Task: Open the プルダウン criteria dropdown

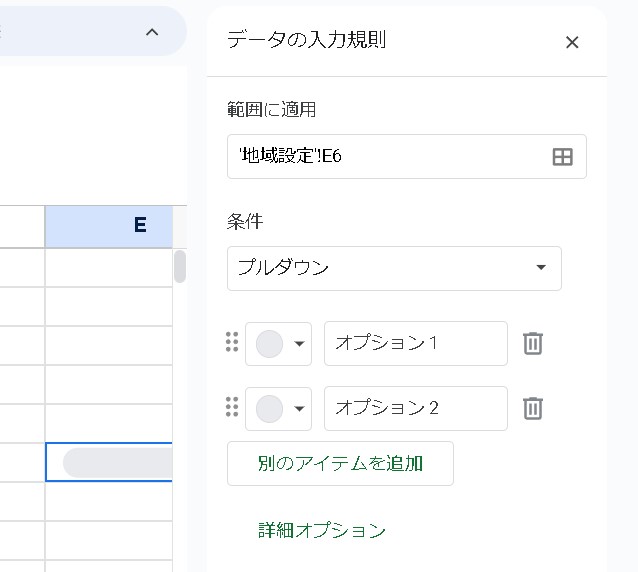Action: [394, 268]
